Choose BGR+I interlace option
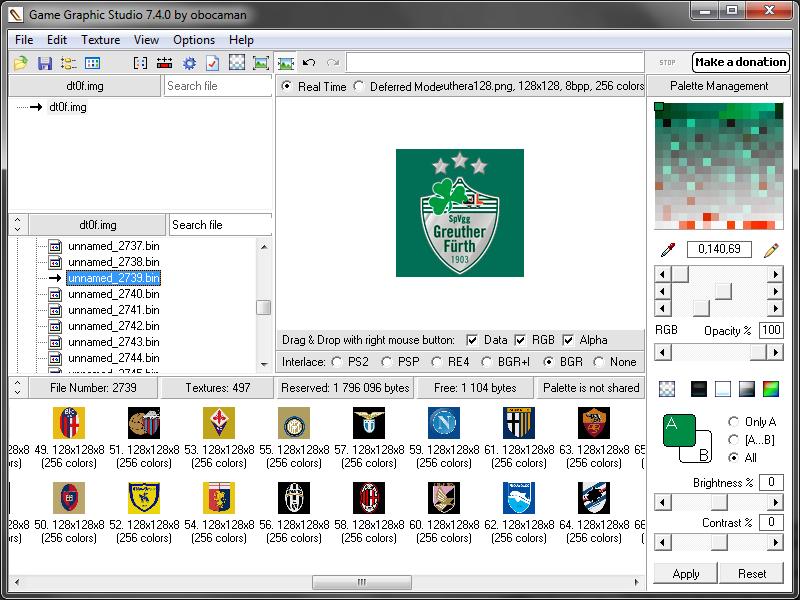 tap(487, 362)
